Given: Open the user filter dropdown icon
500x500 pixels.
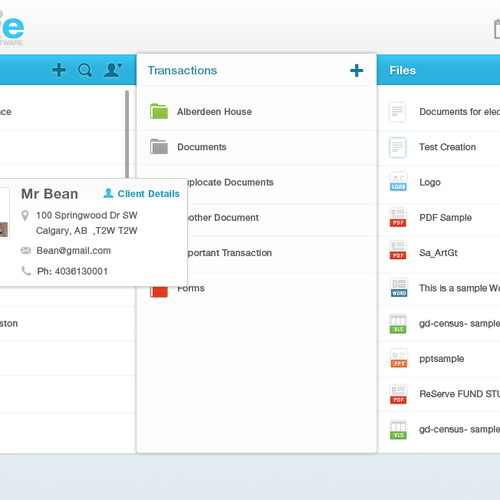Looking at the screenshot, I should pos(113,70).
